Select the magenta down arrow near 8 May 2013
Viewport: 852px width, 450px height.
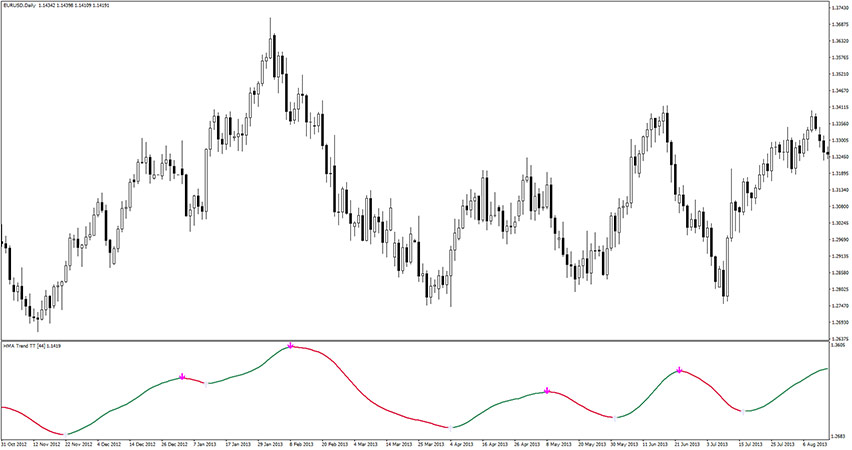pyautogui.click(x=547, y=390)
